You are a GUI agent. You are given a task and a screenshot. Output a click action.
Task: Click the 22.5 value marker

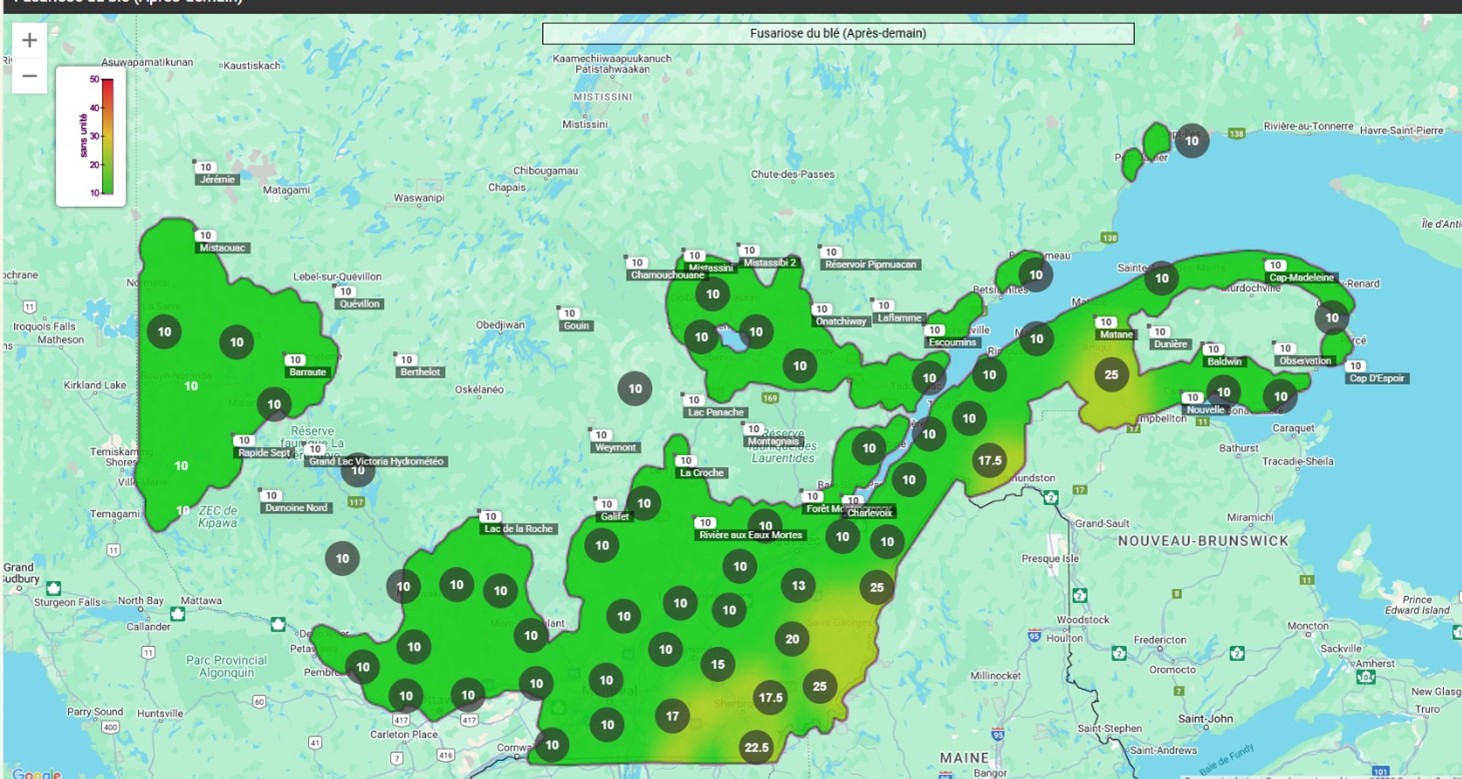click(756, 747)
